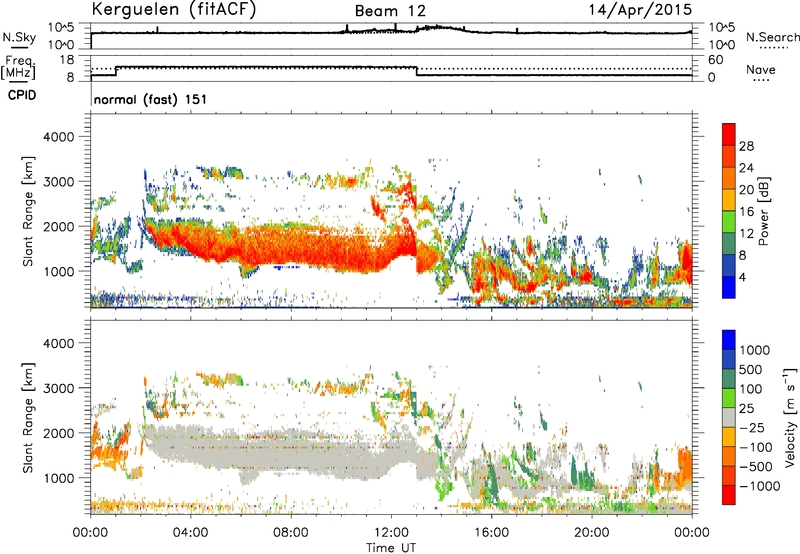The width and height of the screenshot is (800, 554).
Task: Click the gray segment of velocity colorbar
Action: [729, 418]
